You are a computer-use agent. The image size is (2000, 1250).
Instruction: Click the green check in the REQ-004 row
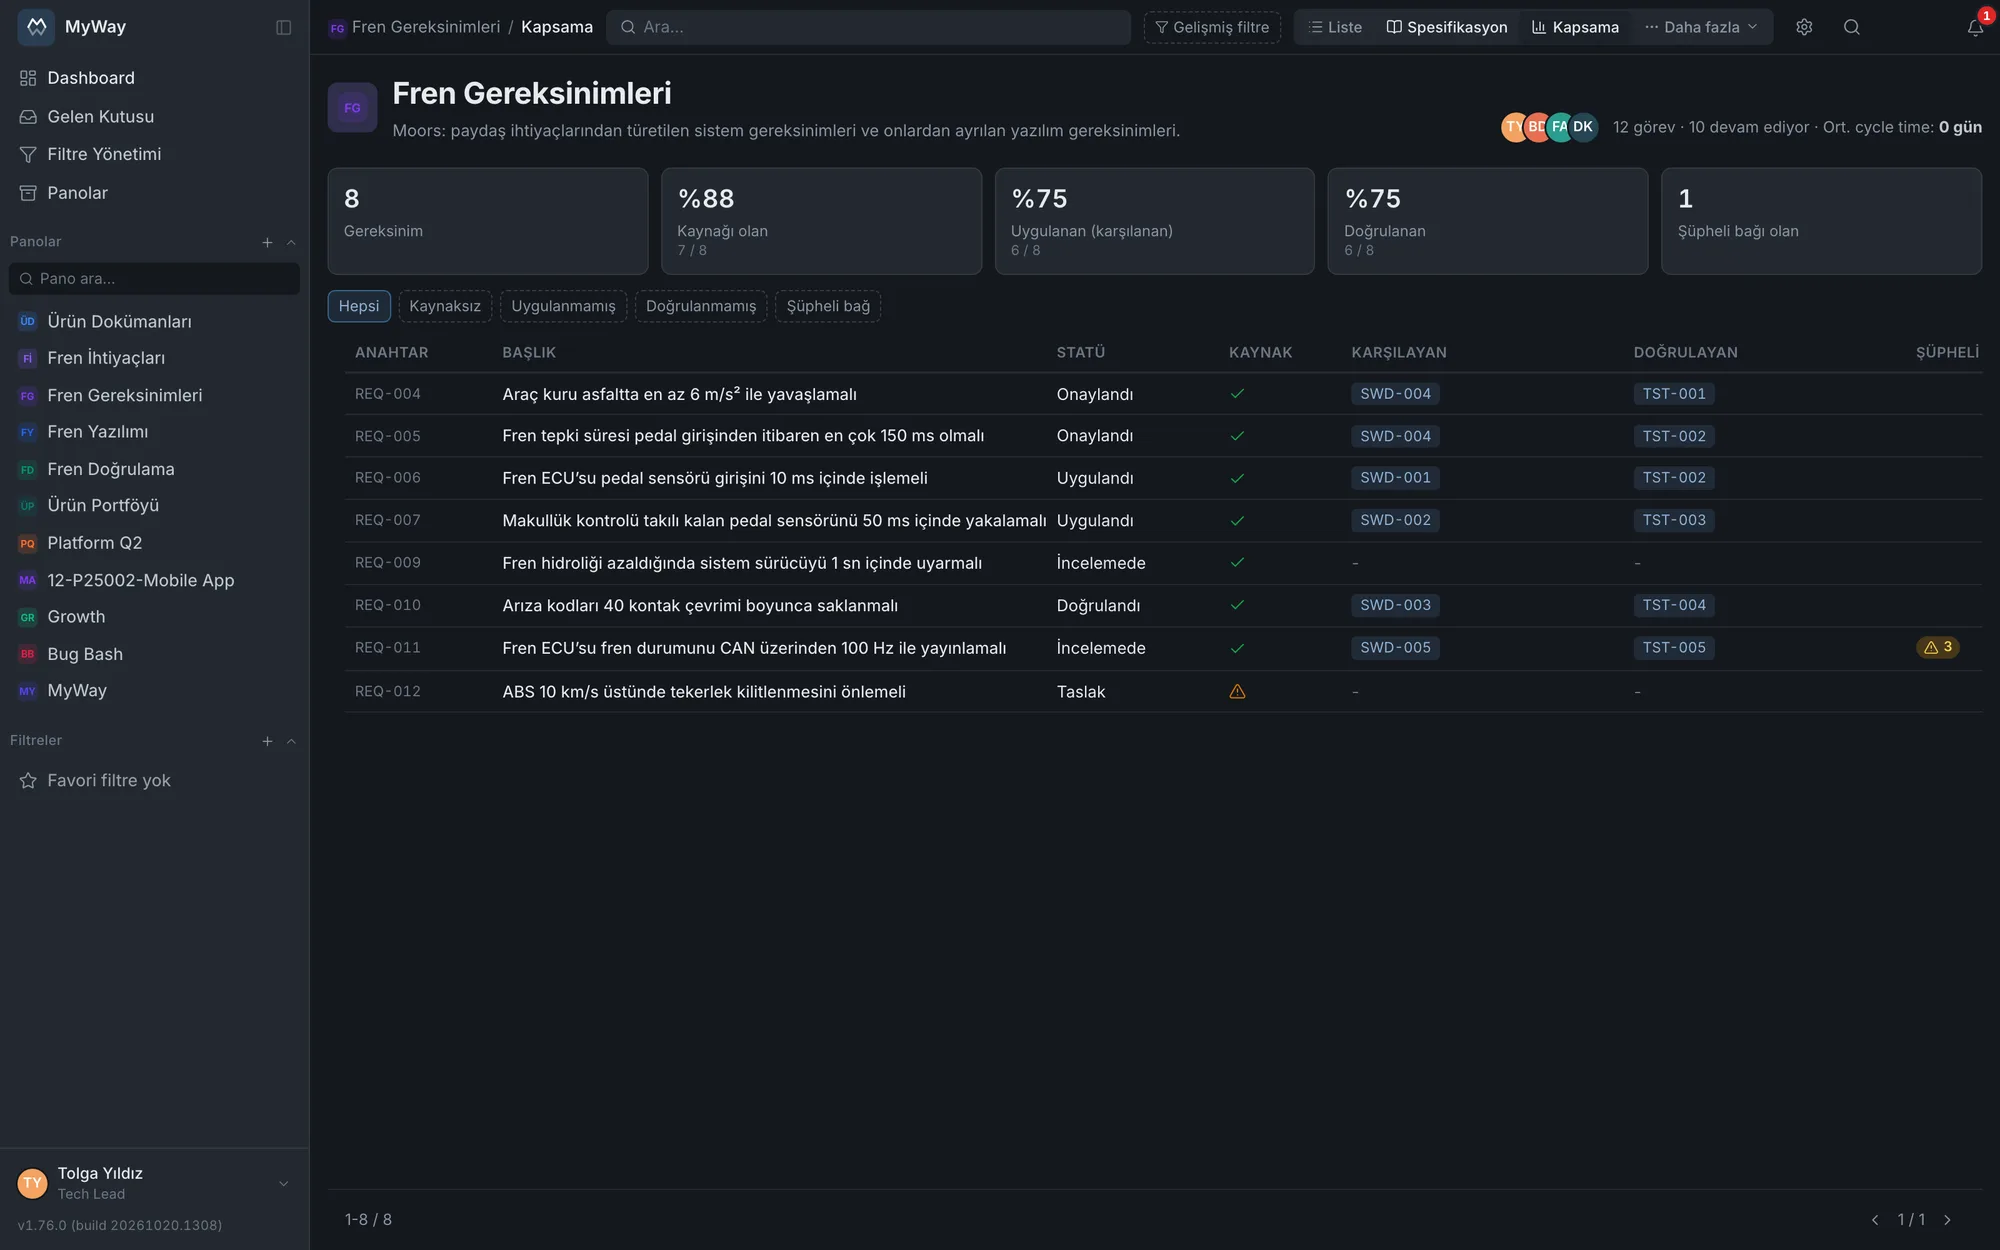coord(1237,394)
